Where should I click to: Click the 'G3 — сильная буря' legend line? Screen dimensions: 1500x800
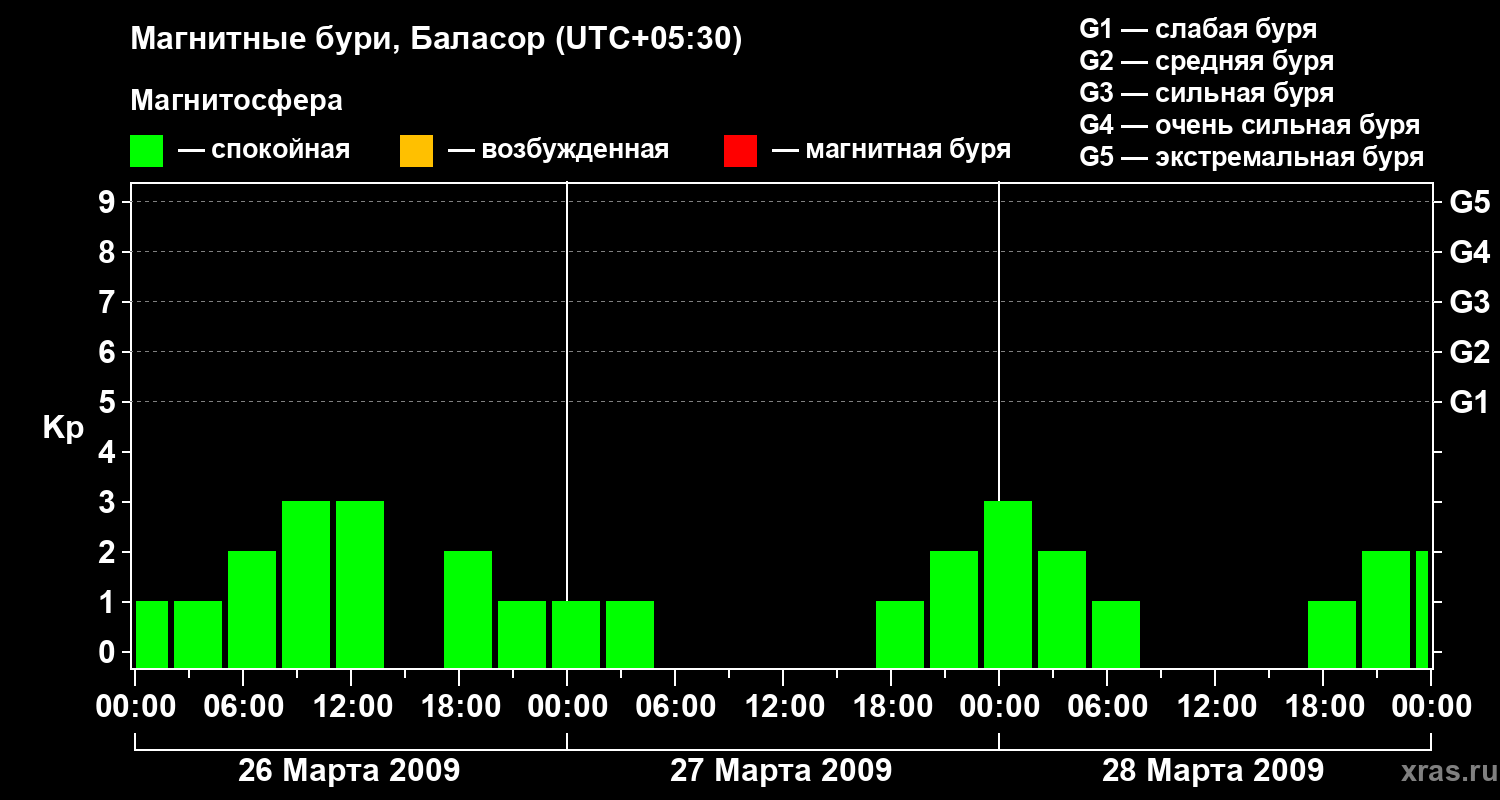[1207, 93]
